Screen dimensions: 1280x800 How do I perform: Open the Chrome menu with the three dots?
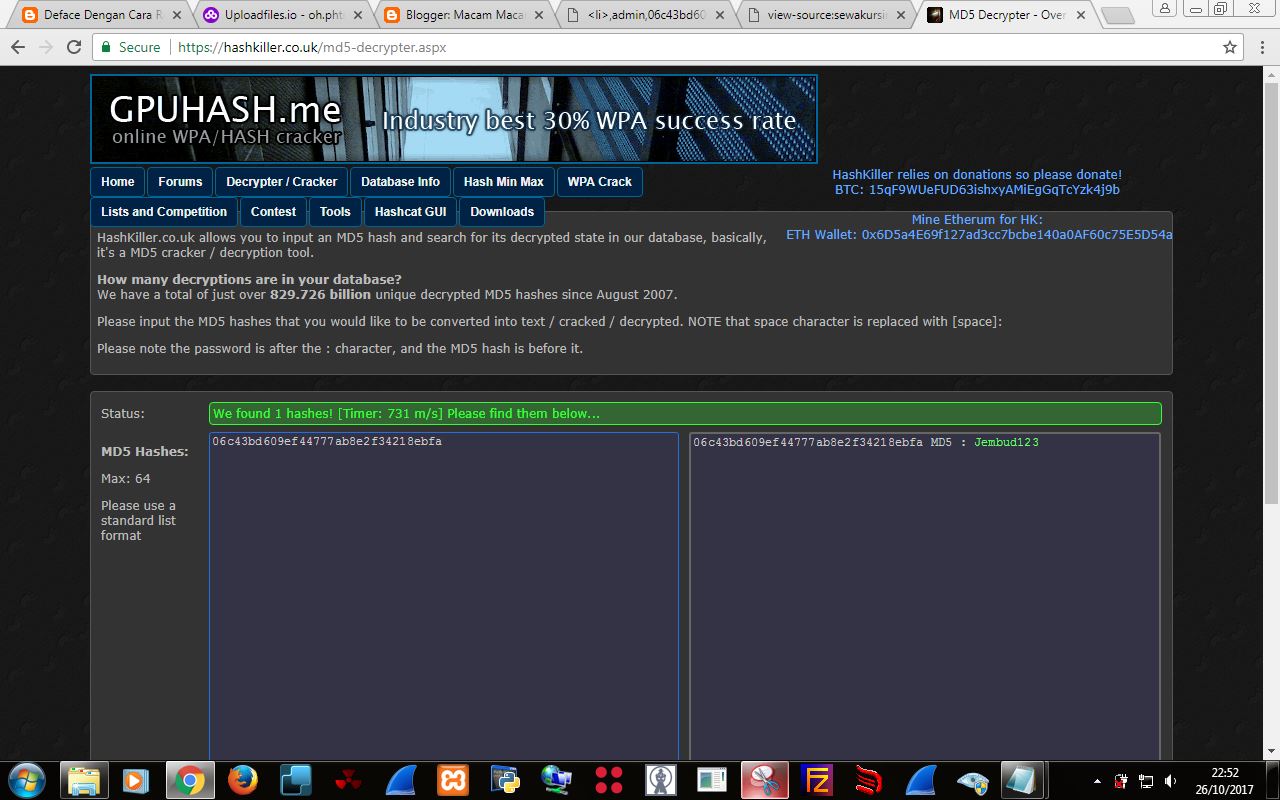(1262, 47)
